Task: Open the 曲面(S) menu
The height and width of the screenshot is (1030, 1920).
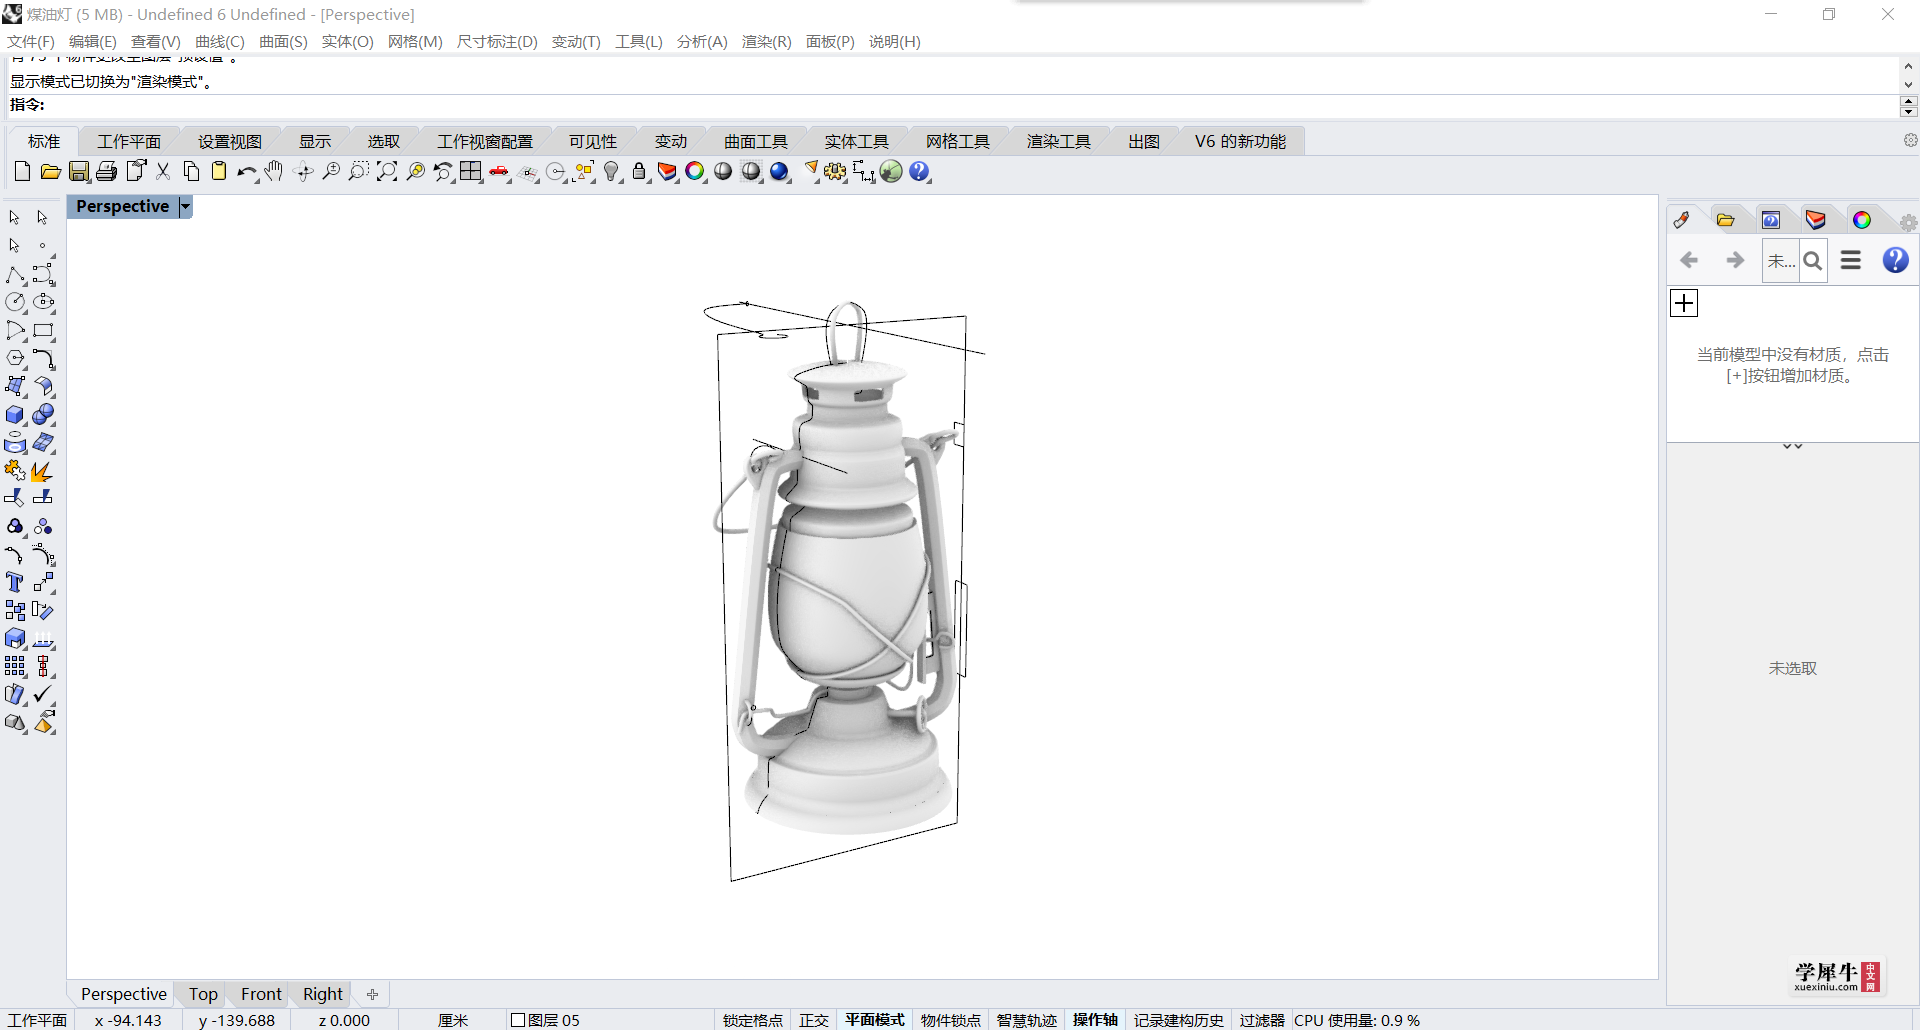Action: click(283, 41)
